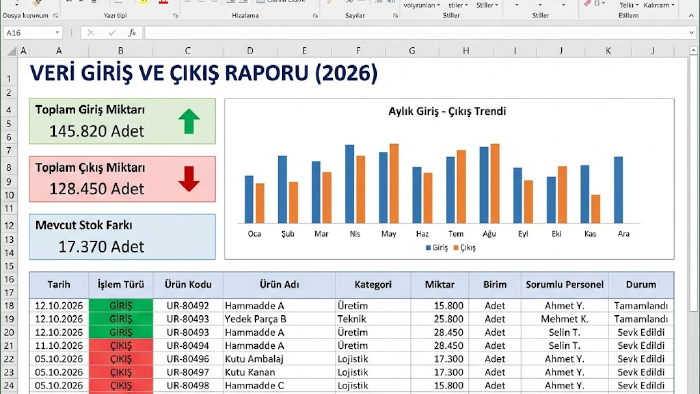The image size is (700, 394).
Task: Click the Giriş legend entry in the chart
Action: pyautogui.click(x=437, y=248)
